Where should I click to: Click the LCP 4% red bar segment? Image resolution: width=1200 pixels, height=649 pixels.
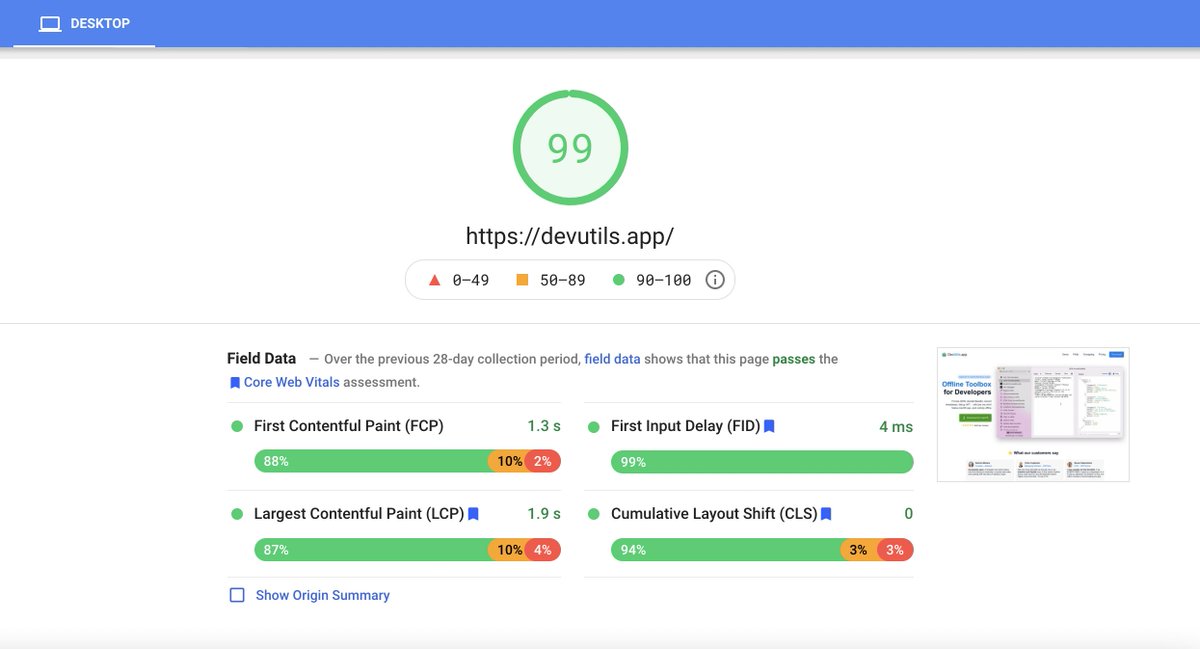pos(543,549)
